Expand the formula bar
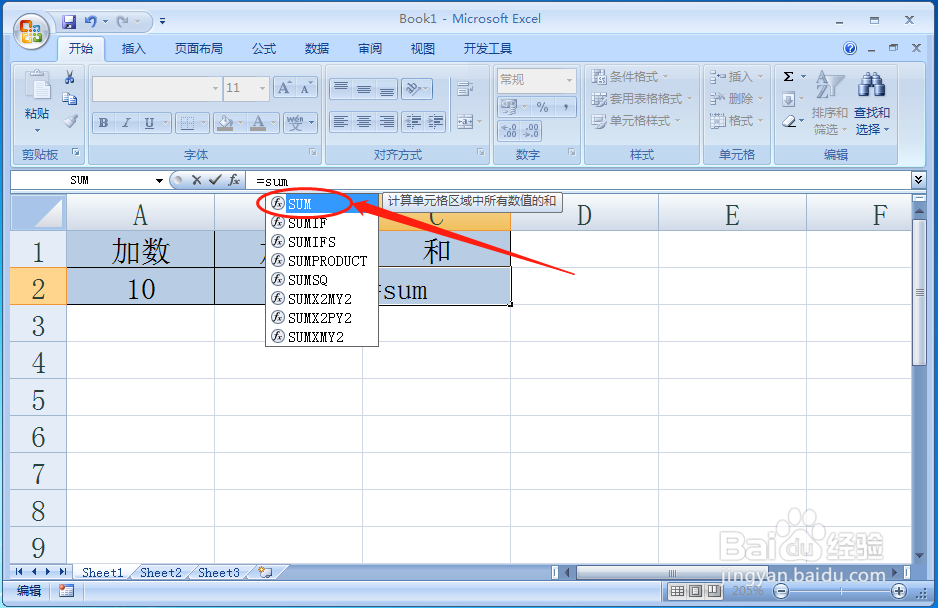938x608 pixels. [x=918, y=179]
